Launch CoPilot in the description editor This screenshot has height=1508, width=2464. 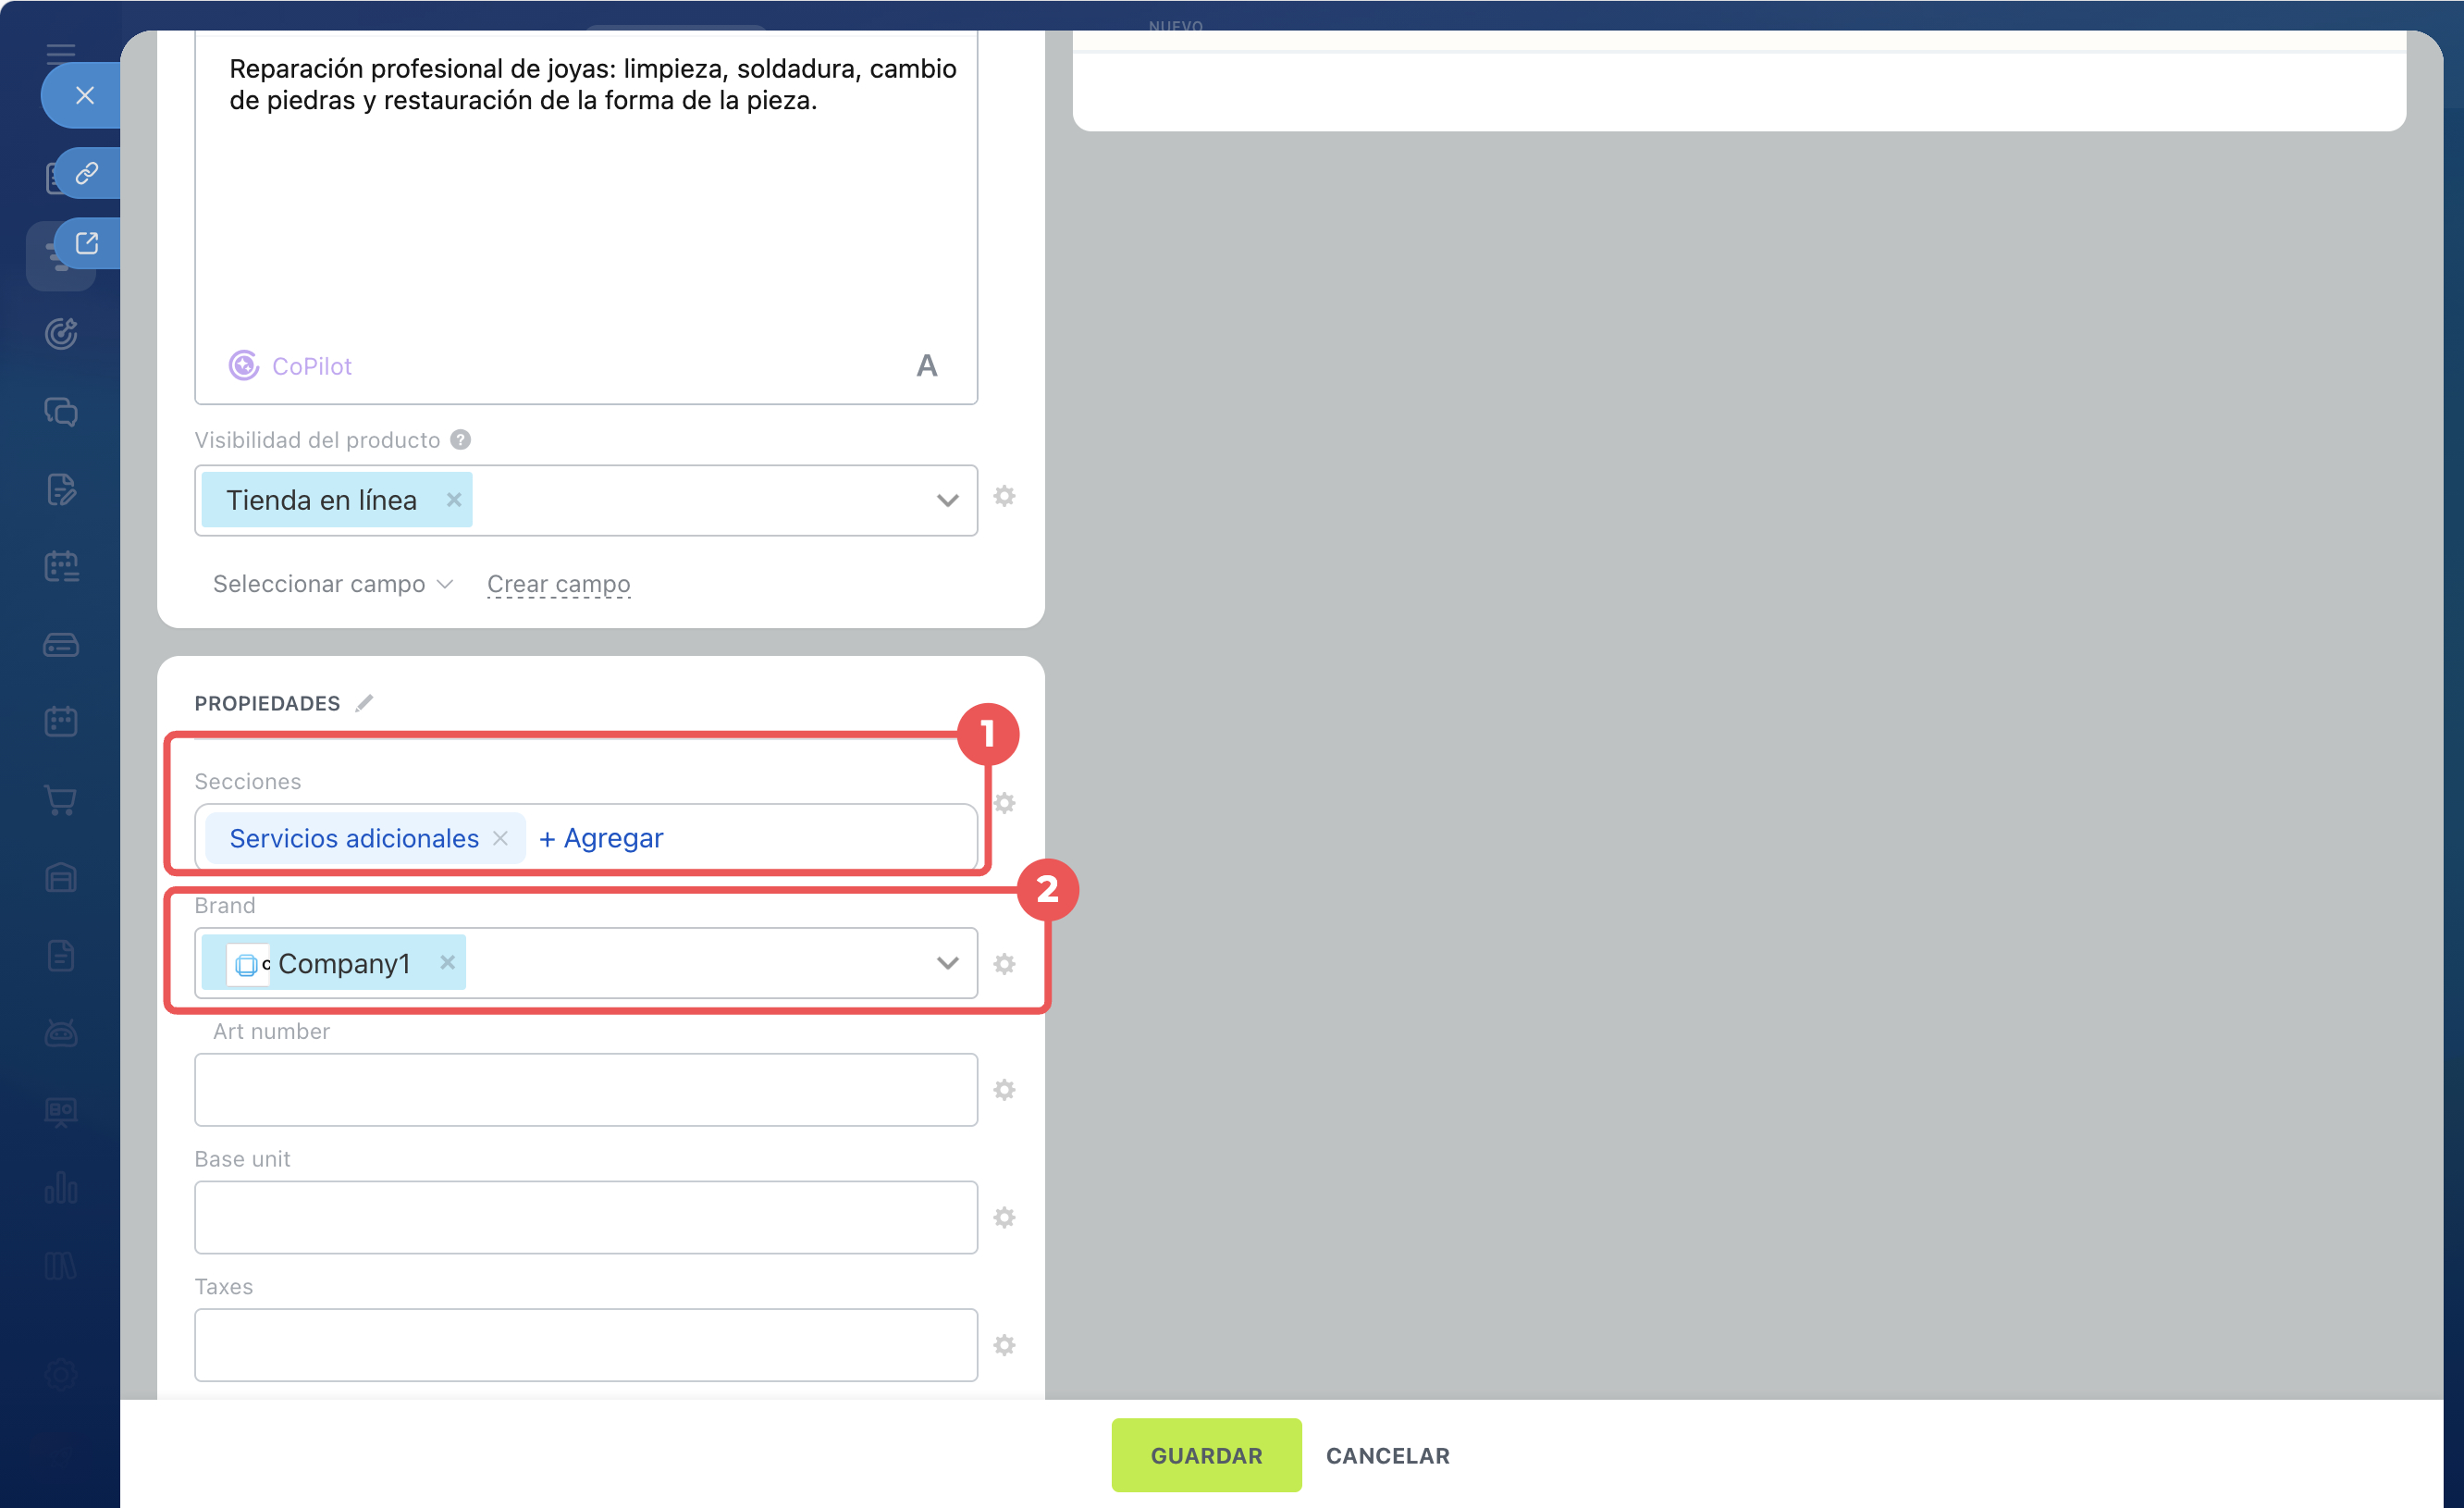pyautogui.click(x=290, y=366)
